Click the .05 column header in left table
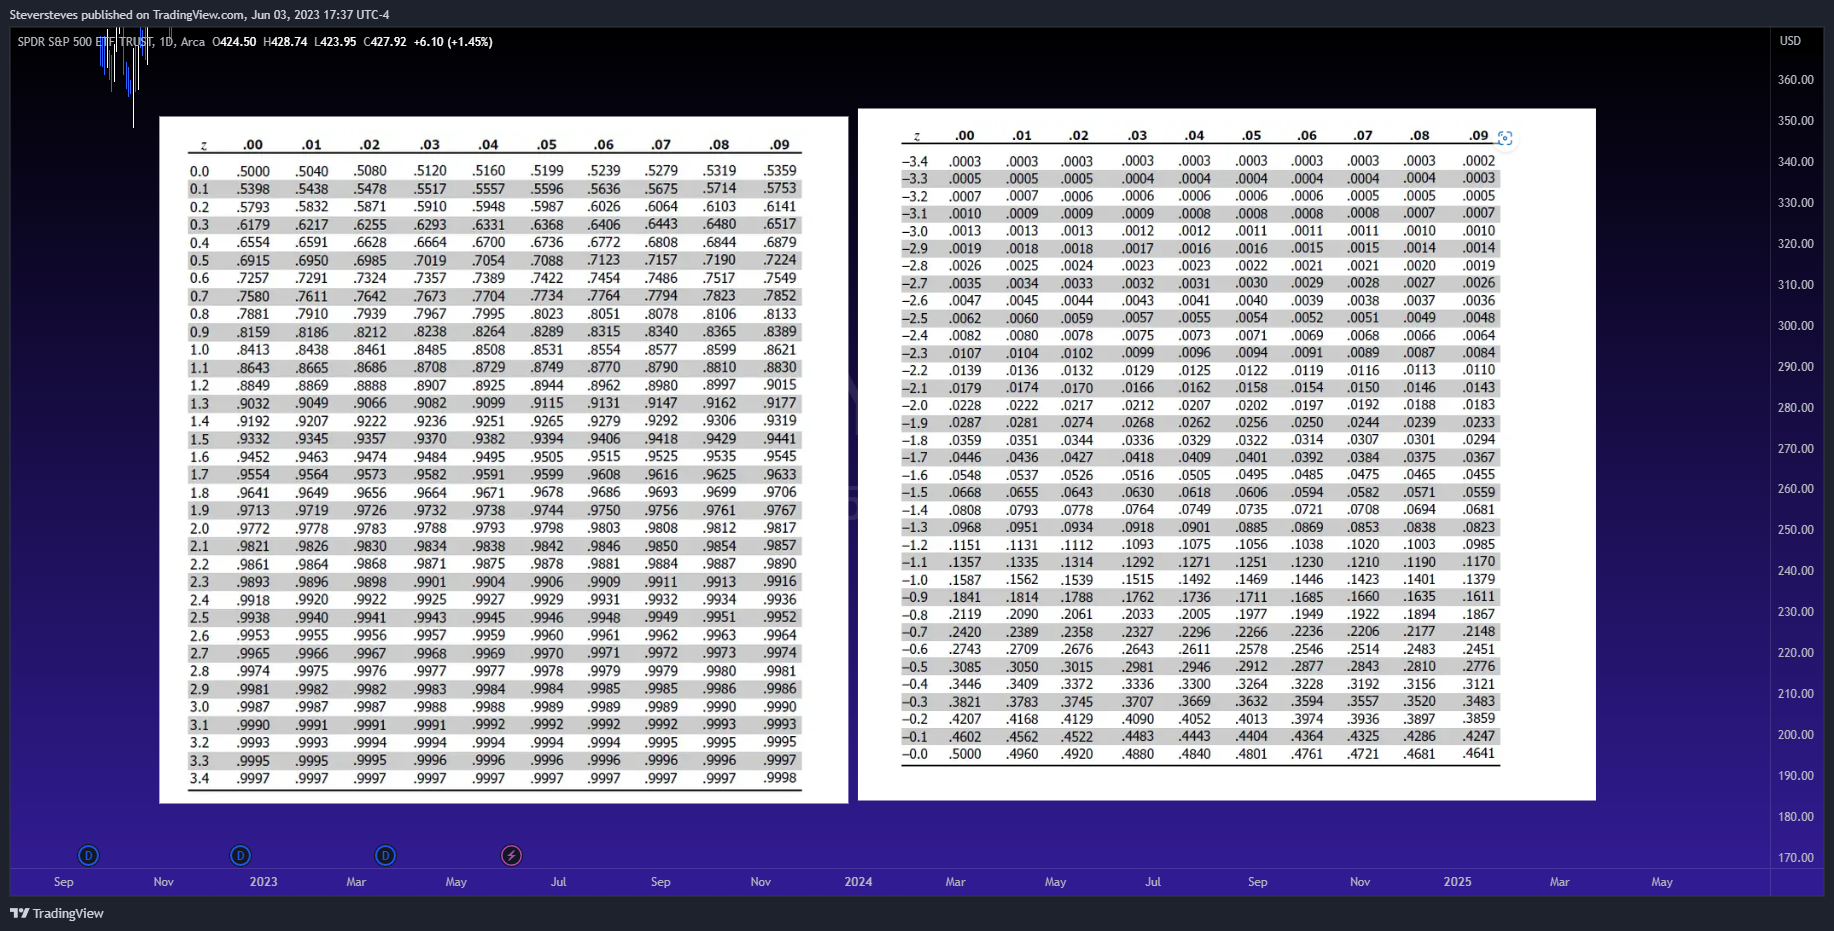The width and height of the screenshot is (1834, 931). click(546, 145)
